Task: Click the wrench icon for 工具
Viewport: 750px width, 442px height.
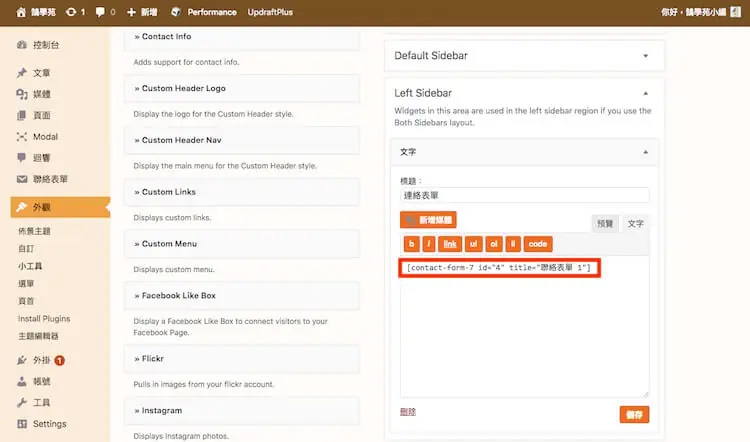Action: click(x=22, y=402)
